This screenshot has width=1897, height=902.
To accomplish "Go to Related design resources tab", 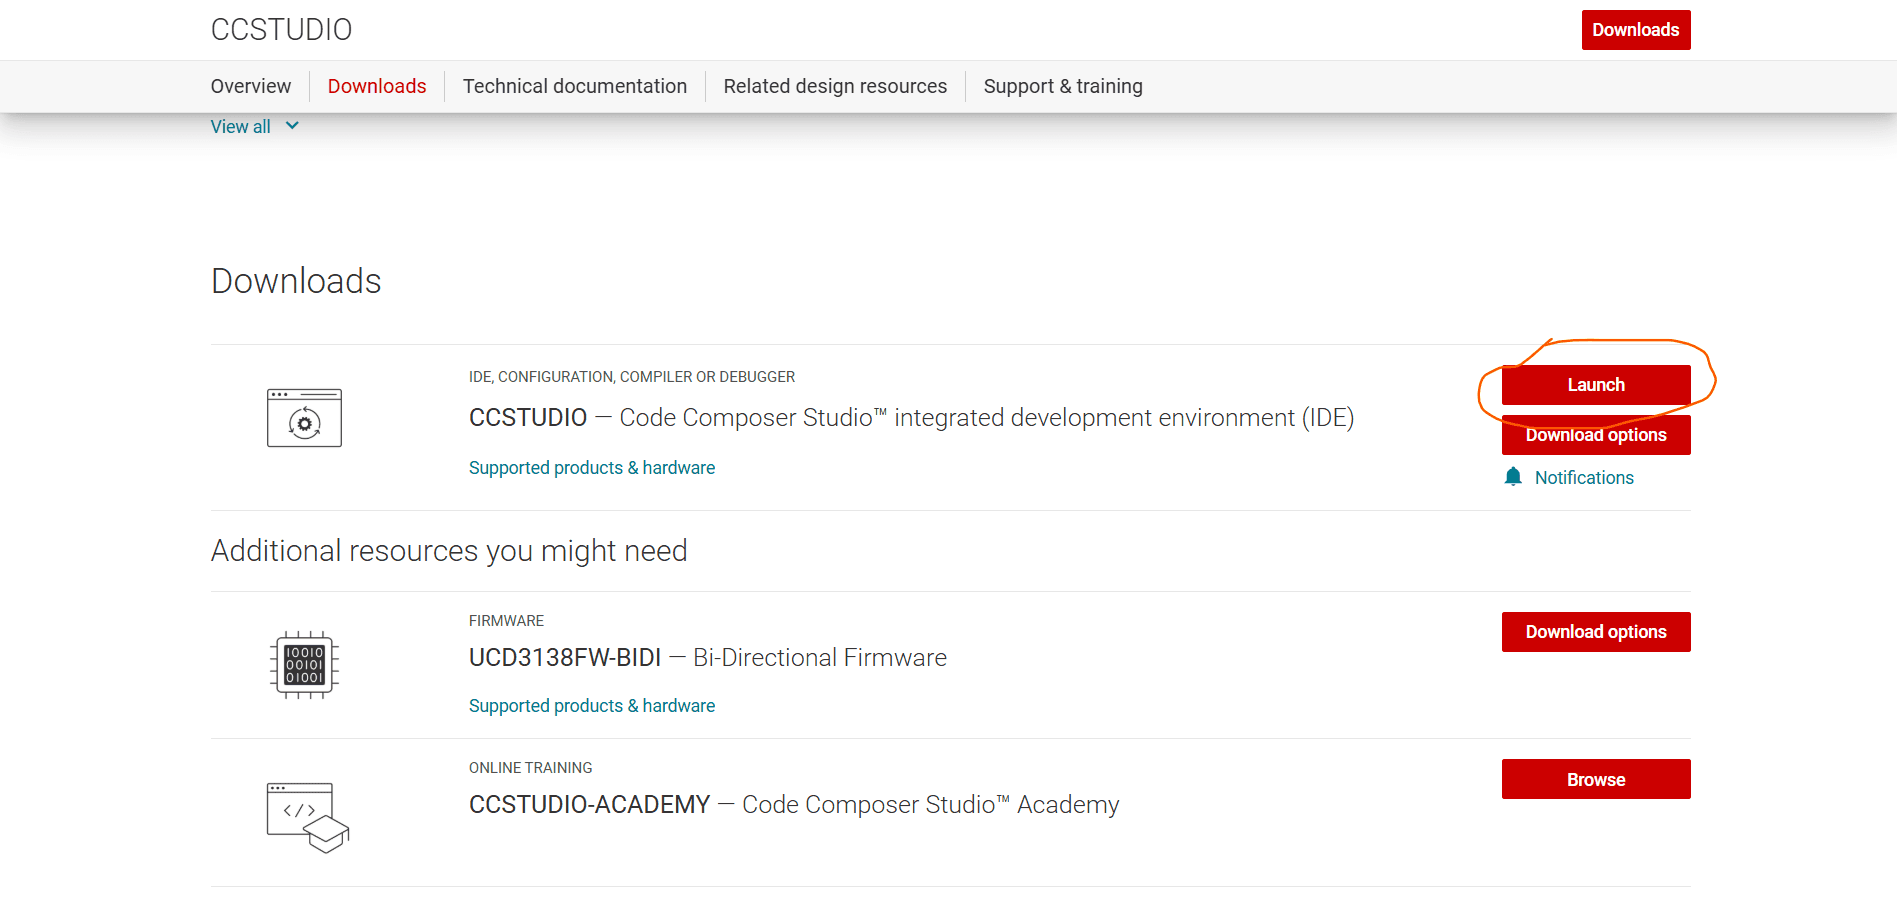I will (x=835, y=86).
